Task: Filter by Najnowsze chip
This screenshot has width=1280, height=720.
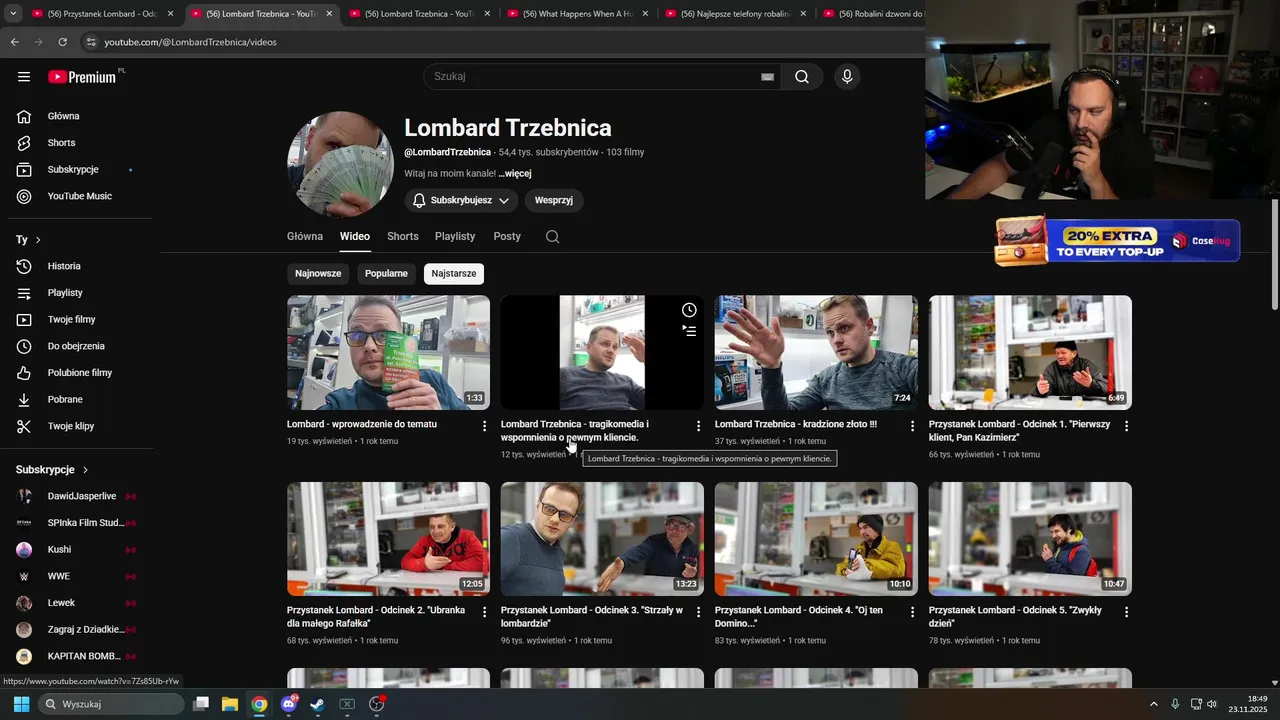Action: point(318,274)
